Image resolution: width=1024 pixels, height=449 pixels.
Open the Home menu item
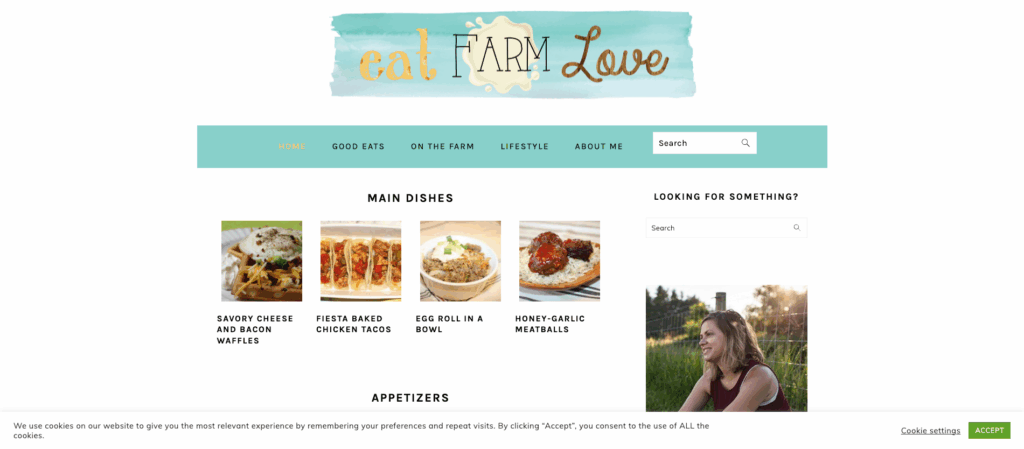(292, 146)
